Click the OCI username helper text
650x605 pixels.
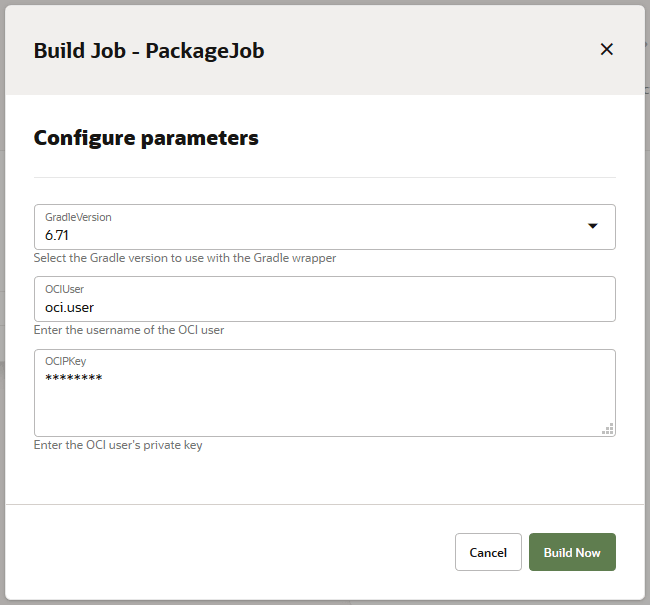pos(136,330)
